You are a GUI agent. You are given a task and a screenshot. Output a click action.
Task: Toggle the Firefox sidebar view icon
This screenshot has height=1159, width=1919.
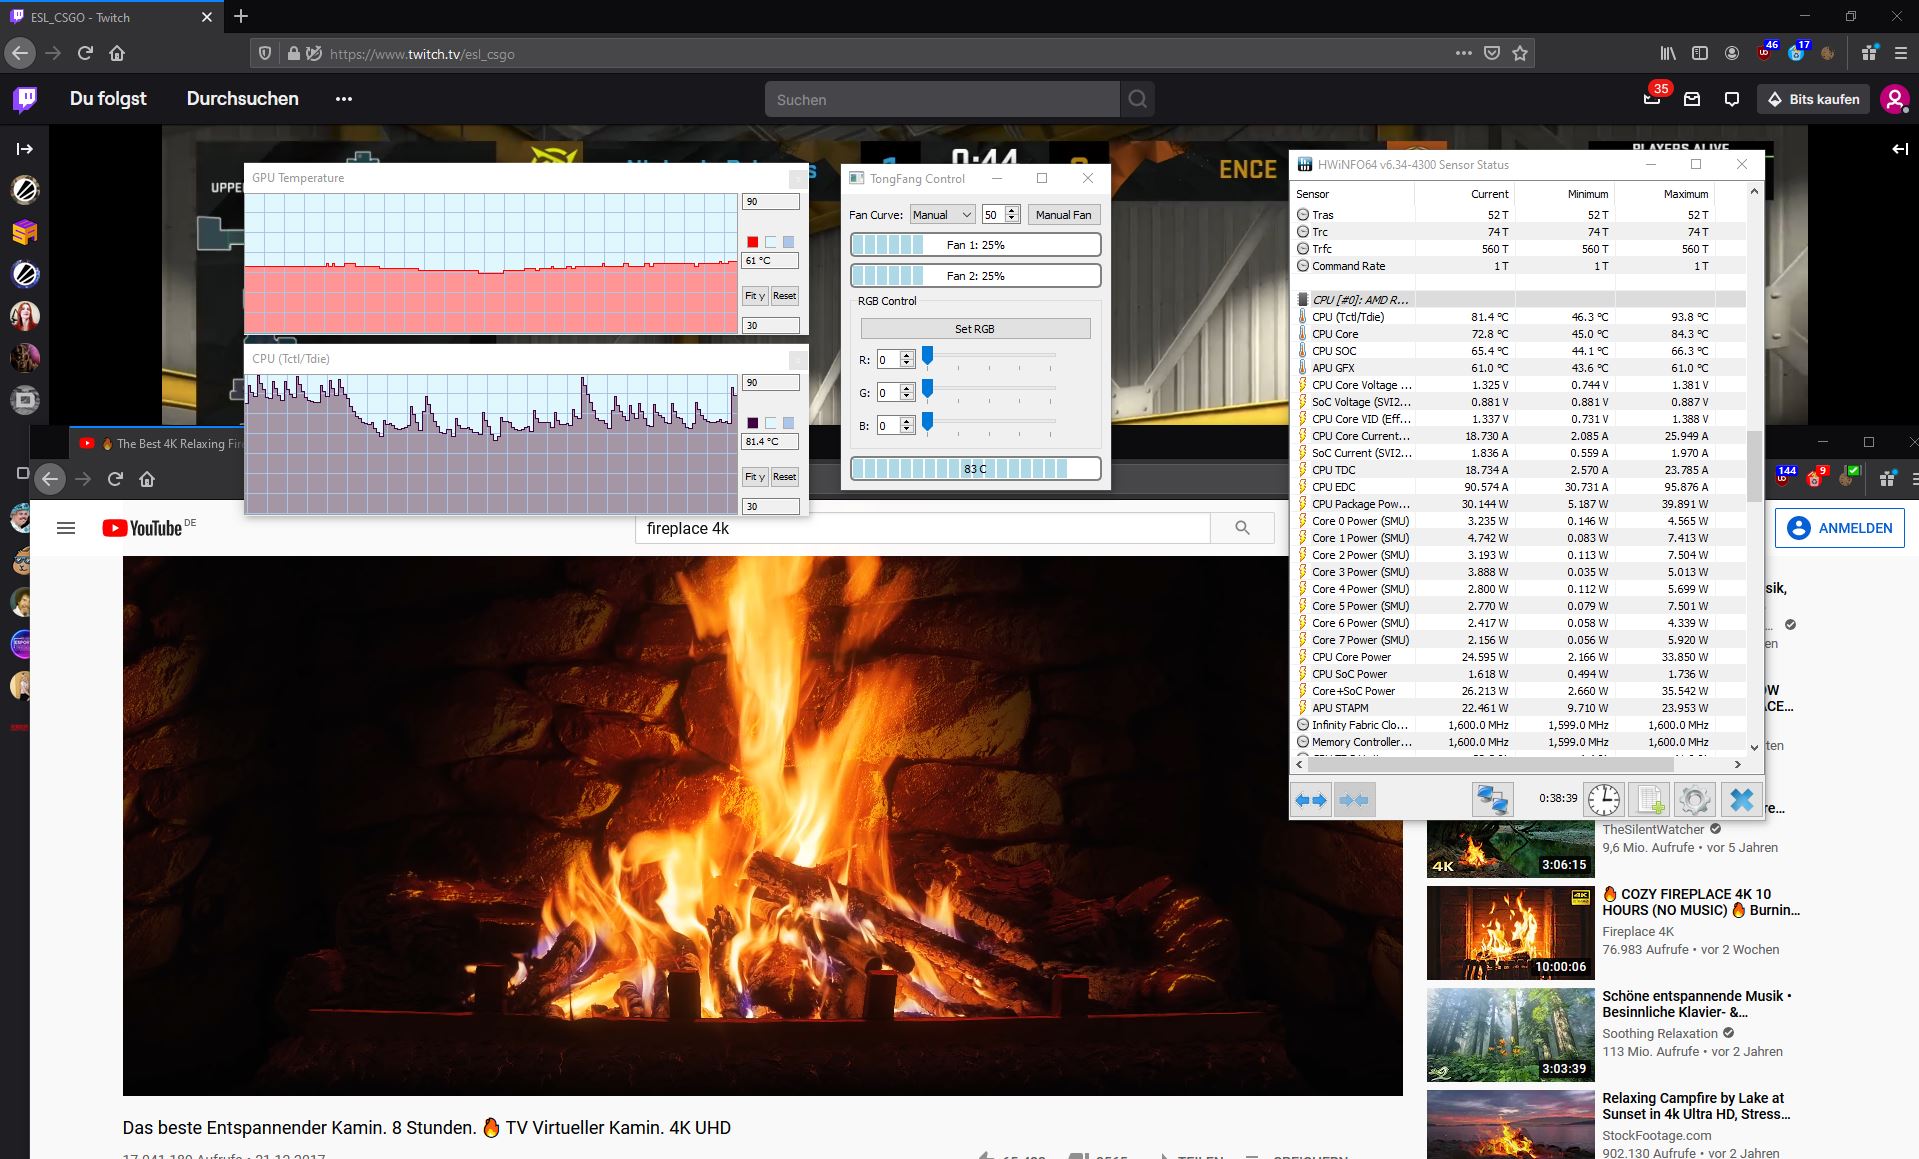click(x=1700, y=53)
